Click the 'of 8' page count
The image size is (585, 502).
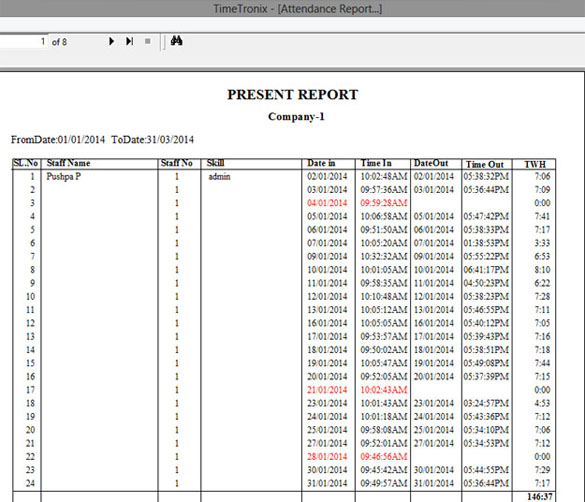tap(59, 42)
